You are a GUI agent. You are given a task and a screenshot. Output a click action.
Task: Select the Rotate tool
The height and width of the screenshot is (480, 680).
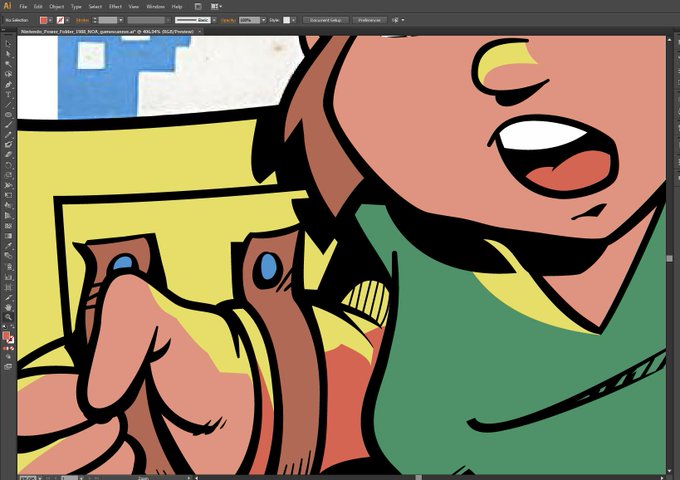[x=8, y=165]
